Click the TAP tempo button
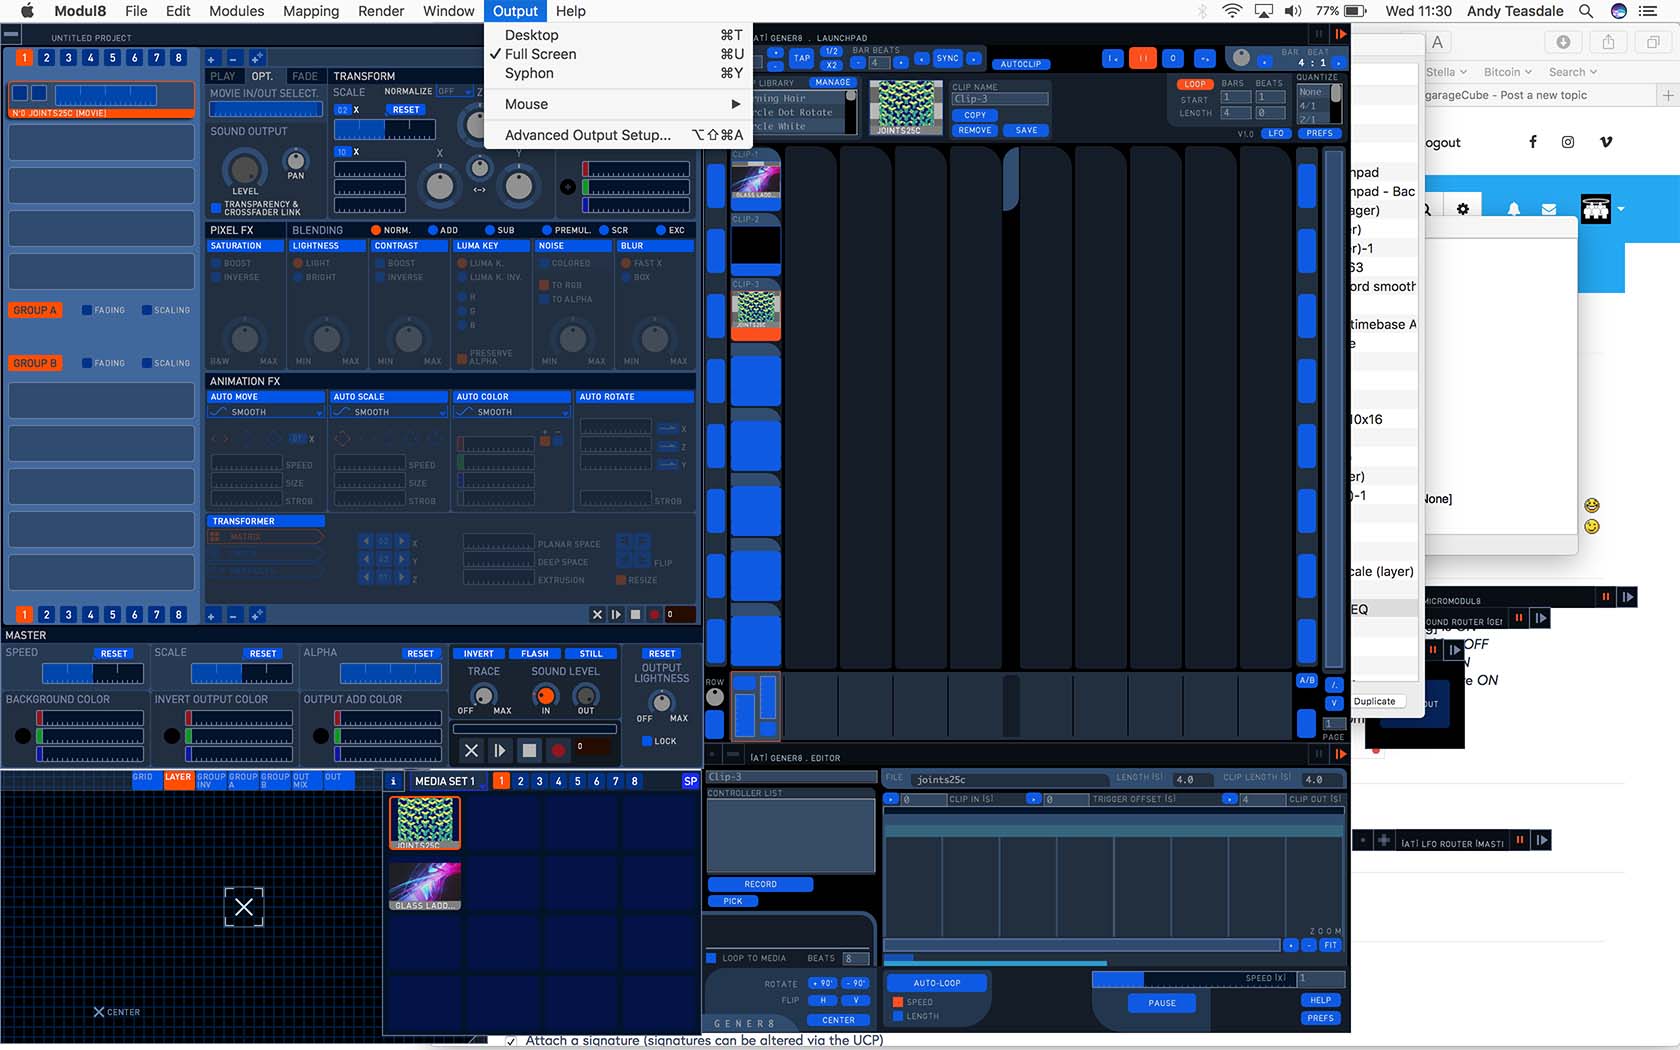Viewport: 1680px width, 1050px height. coord(802,58)
